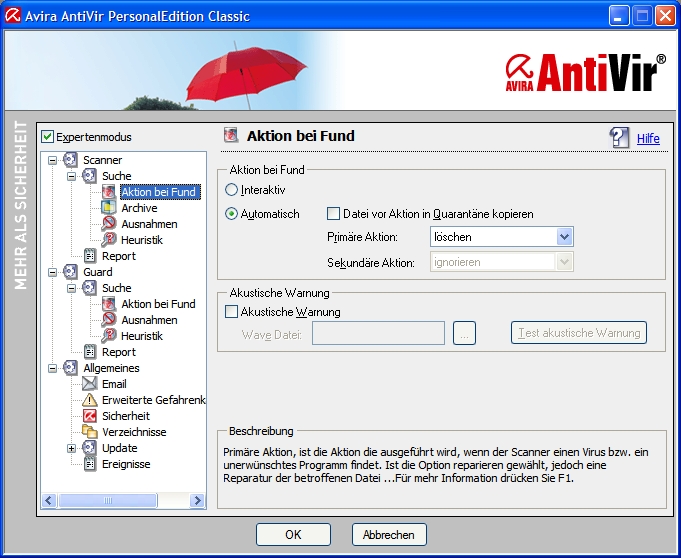Collapse Suche node under Scanner
The height and width of the screenshot is (558, 681).
pos(71,176)
